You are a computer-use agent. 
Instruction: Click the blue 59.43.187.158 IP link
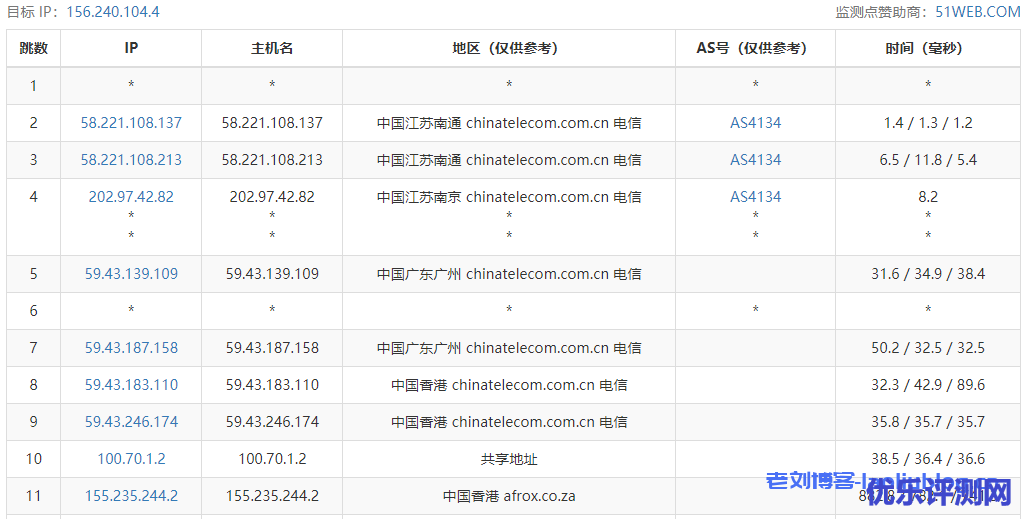131,348
